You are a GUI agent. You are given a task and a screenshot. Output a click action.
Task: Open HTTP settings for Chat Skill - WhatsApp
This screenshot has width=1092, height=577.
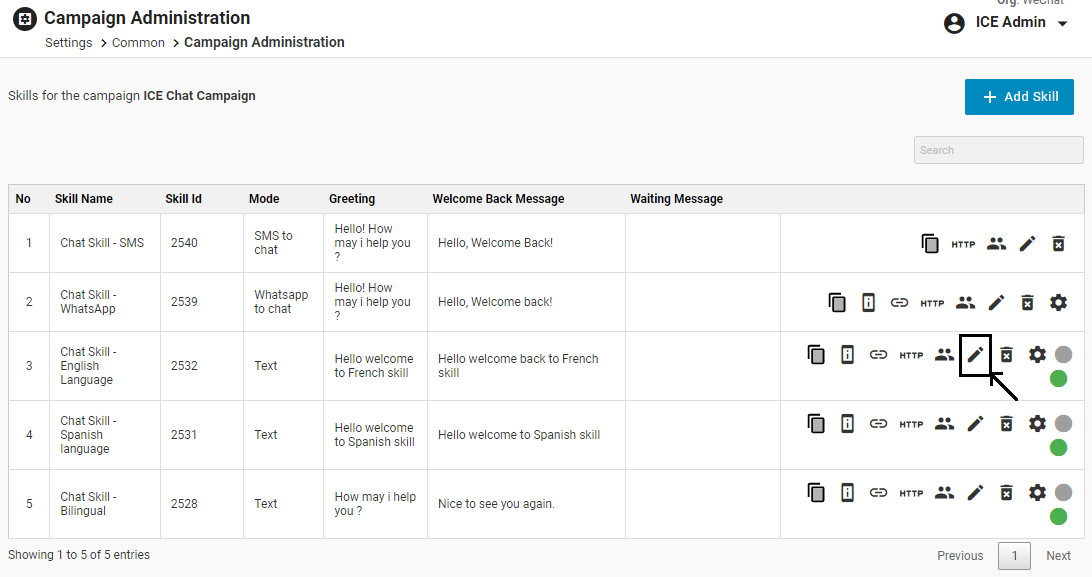tap(932, 303)
